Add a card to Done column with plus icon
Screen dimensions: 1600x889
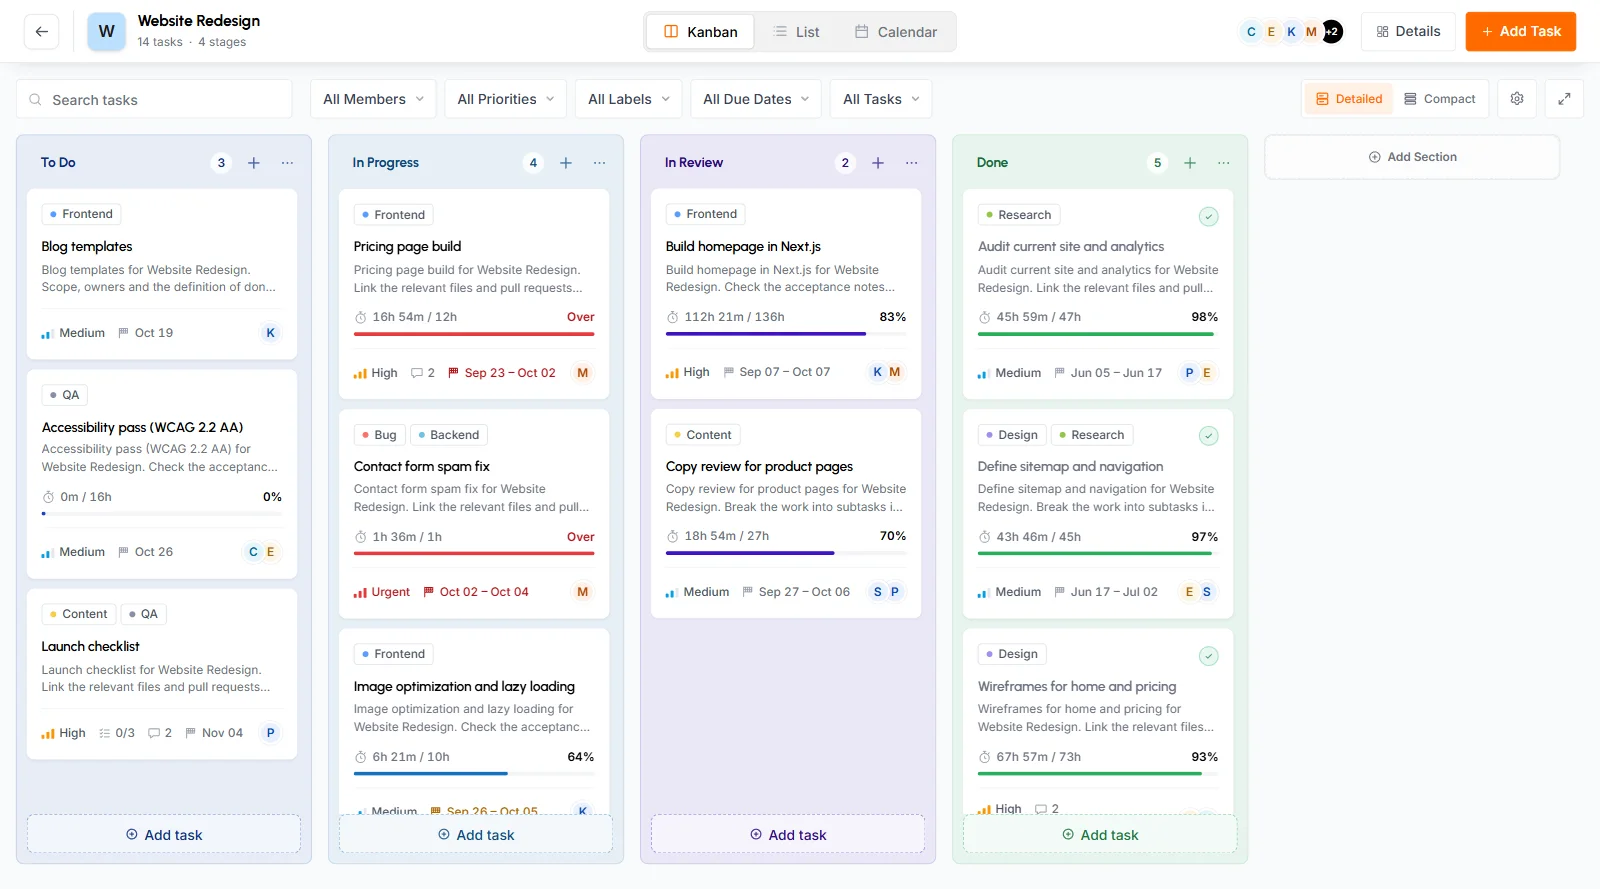(x=1190, y=163)
